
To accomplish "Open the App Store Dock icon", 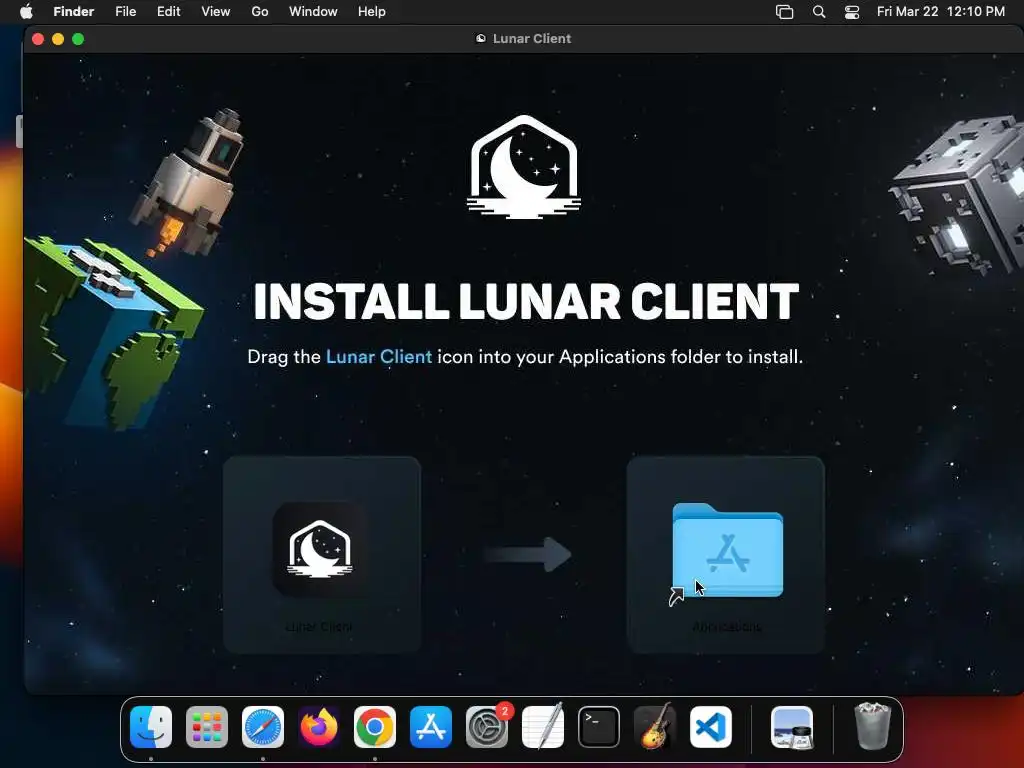I will [x=431, y=727].
